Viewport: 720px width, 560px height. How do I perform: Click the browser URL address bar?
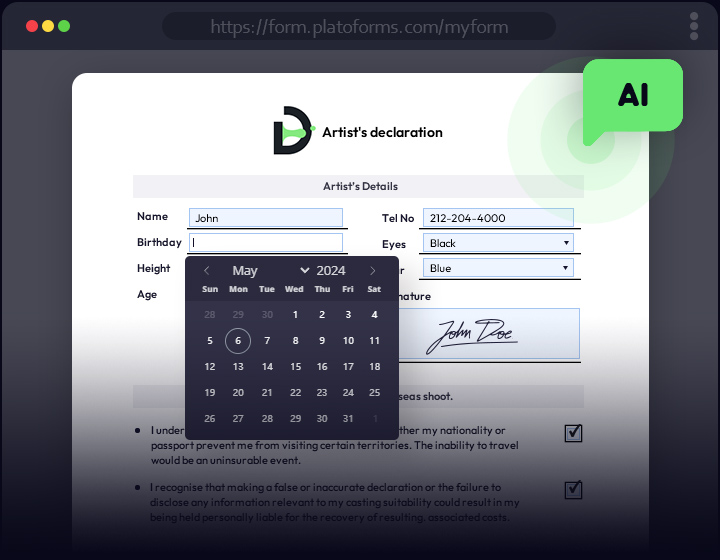[x=358, y=26]
